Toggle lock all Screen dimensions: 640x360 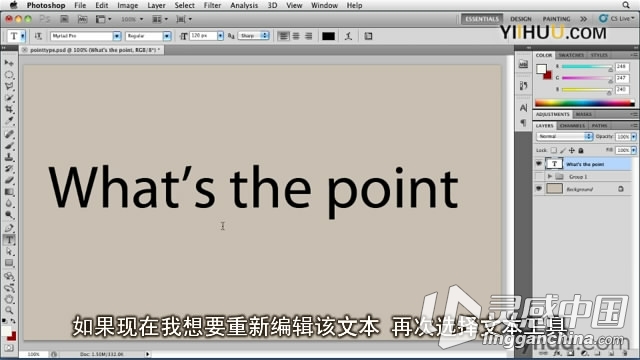[581, 150]
